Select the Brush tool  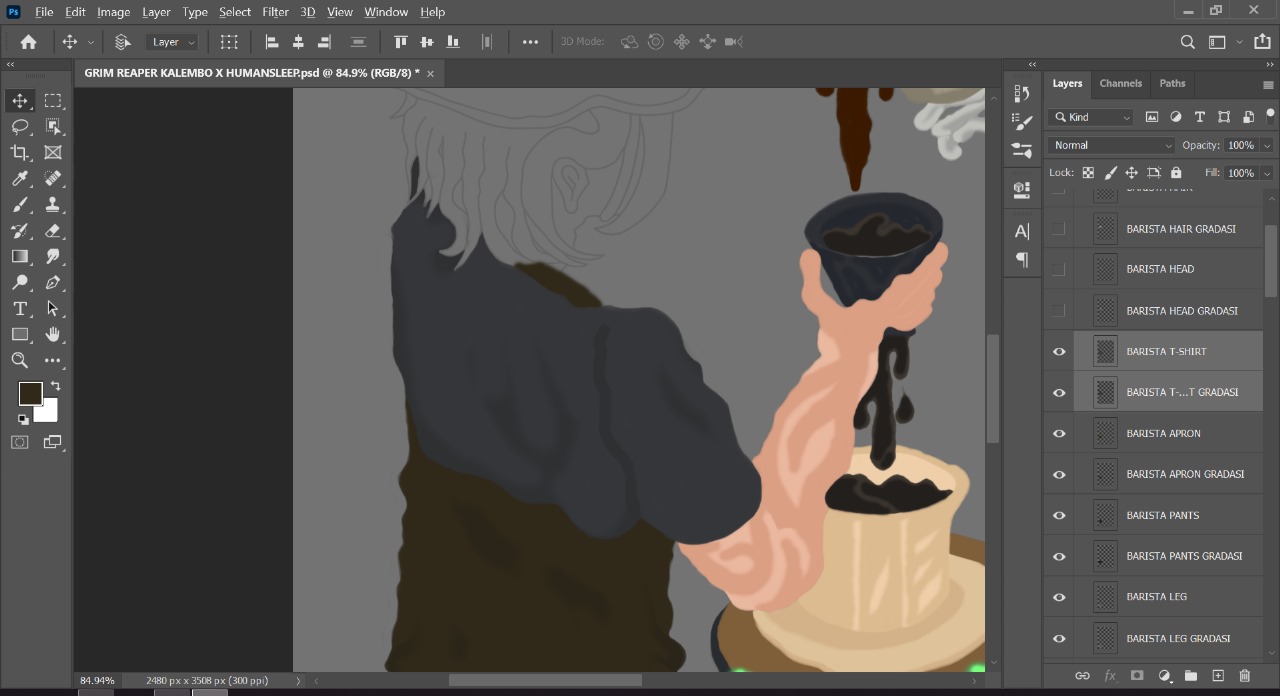click(20, 204)
